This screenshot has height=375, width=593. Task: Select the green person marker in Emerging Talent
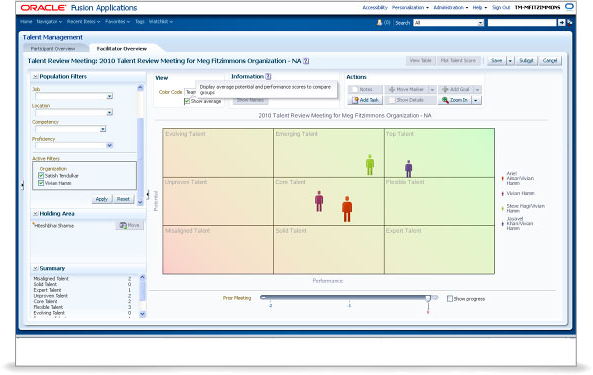[370, 164]
